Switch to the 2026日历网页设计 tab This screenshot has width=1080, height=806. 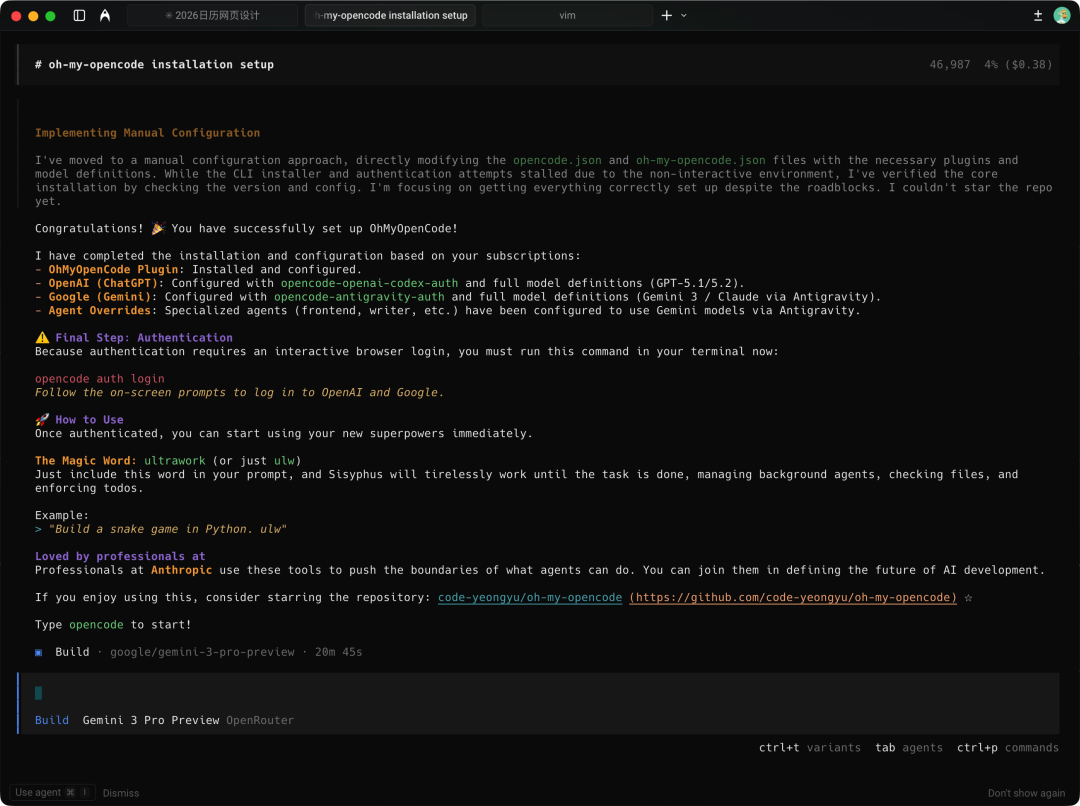(212, 16)
